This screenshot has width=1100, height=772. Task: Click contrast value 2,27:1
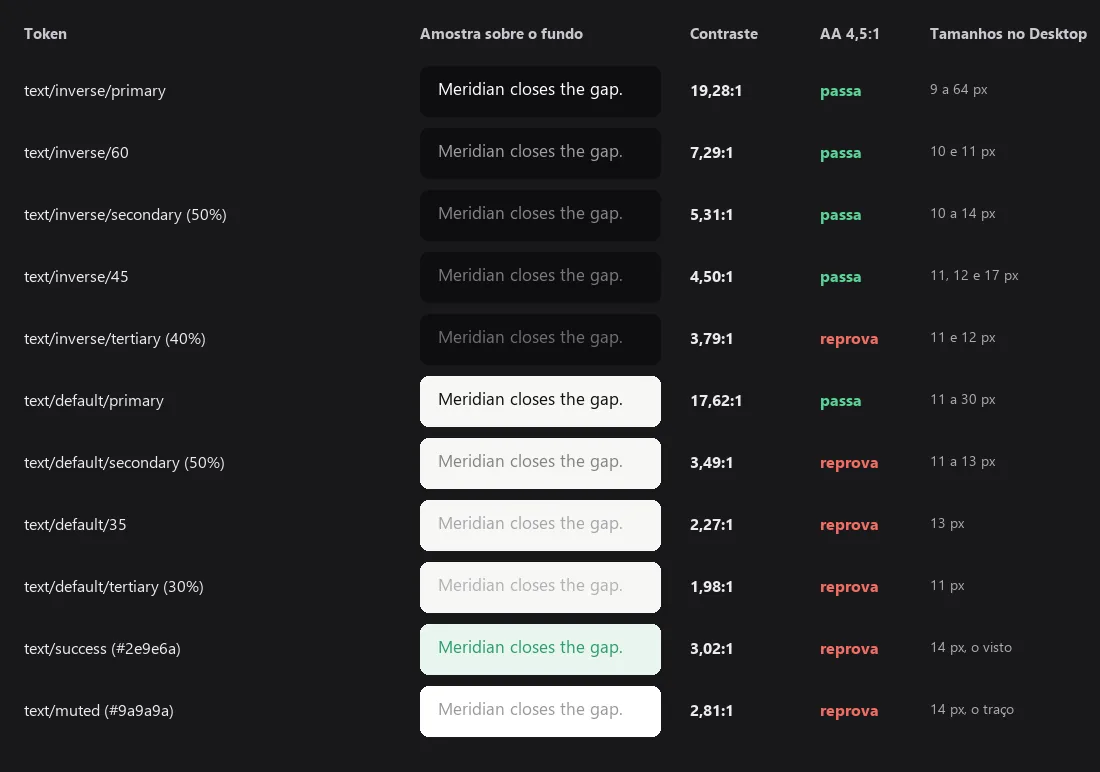pyautogui.click(x=711, y=525)
